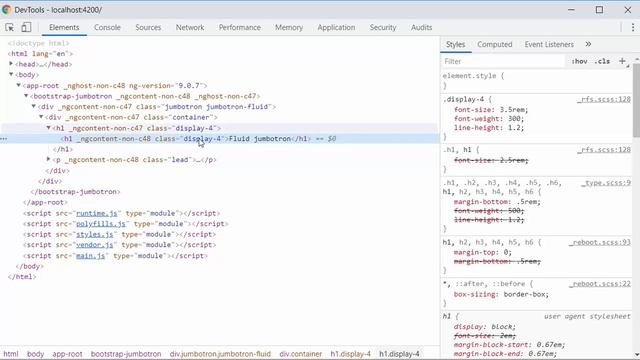Focus the Styles Filter input field
The width and height of the screenshot is (640, 360).
(x=503, y=61)
